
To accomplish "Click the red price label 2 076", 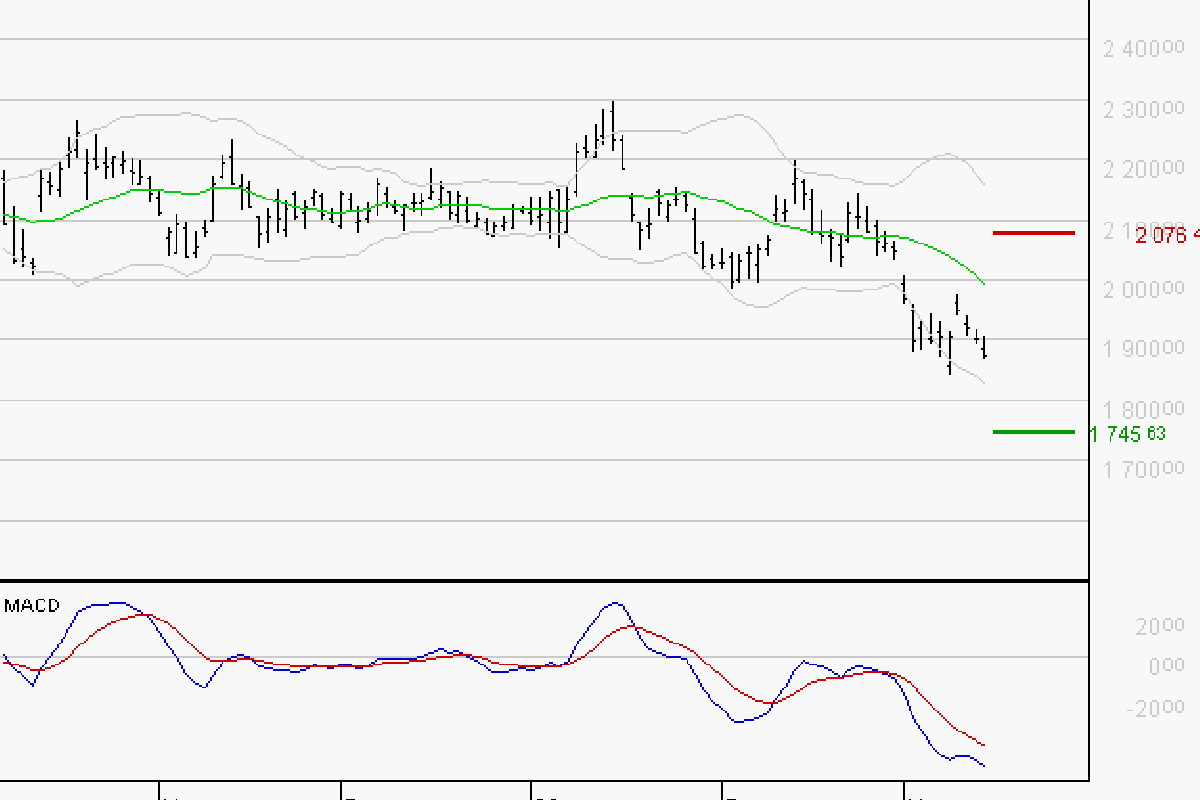I will [x=1160, y=233].
